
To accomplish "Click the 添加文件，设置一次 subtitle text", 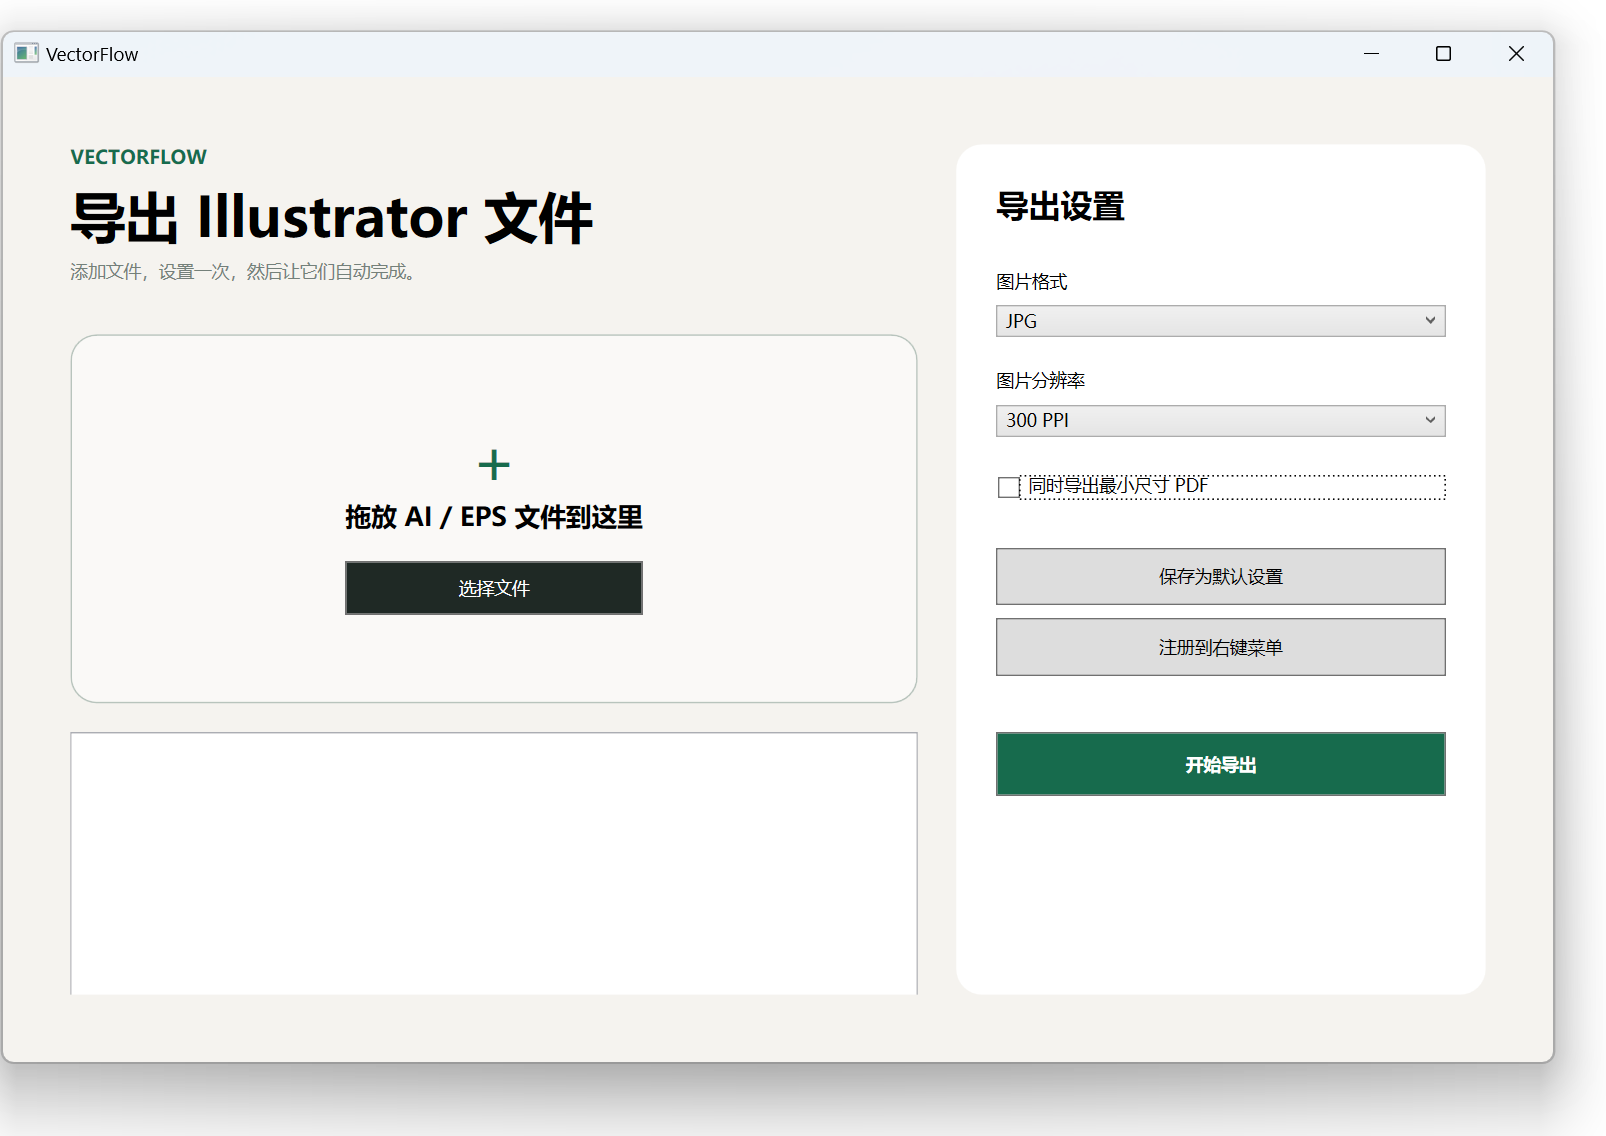I will [x=243, y=272].
